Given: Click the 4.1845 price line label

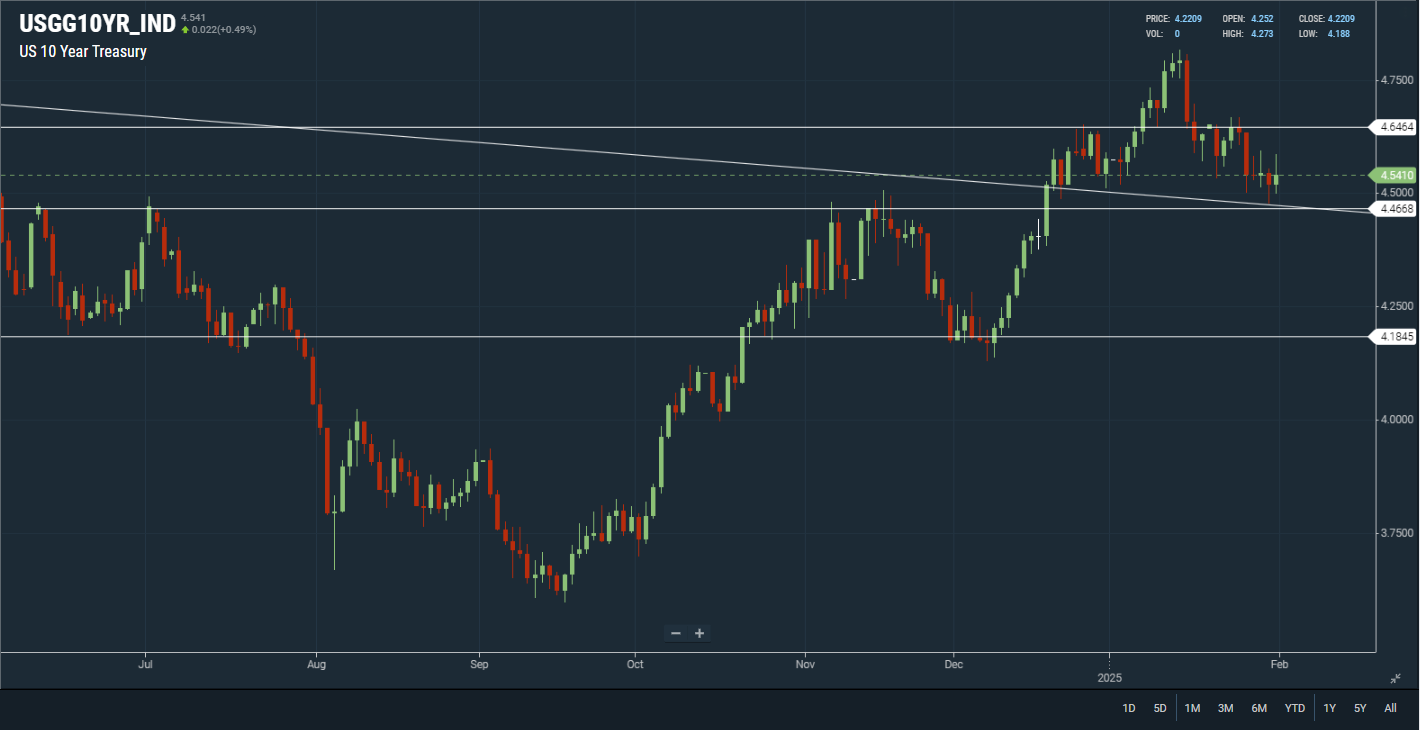Looking at the screenshot, I should click(1395, 337).
